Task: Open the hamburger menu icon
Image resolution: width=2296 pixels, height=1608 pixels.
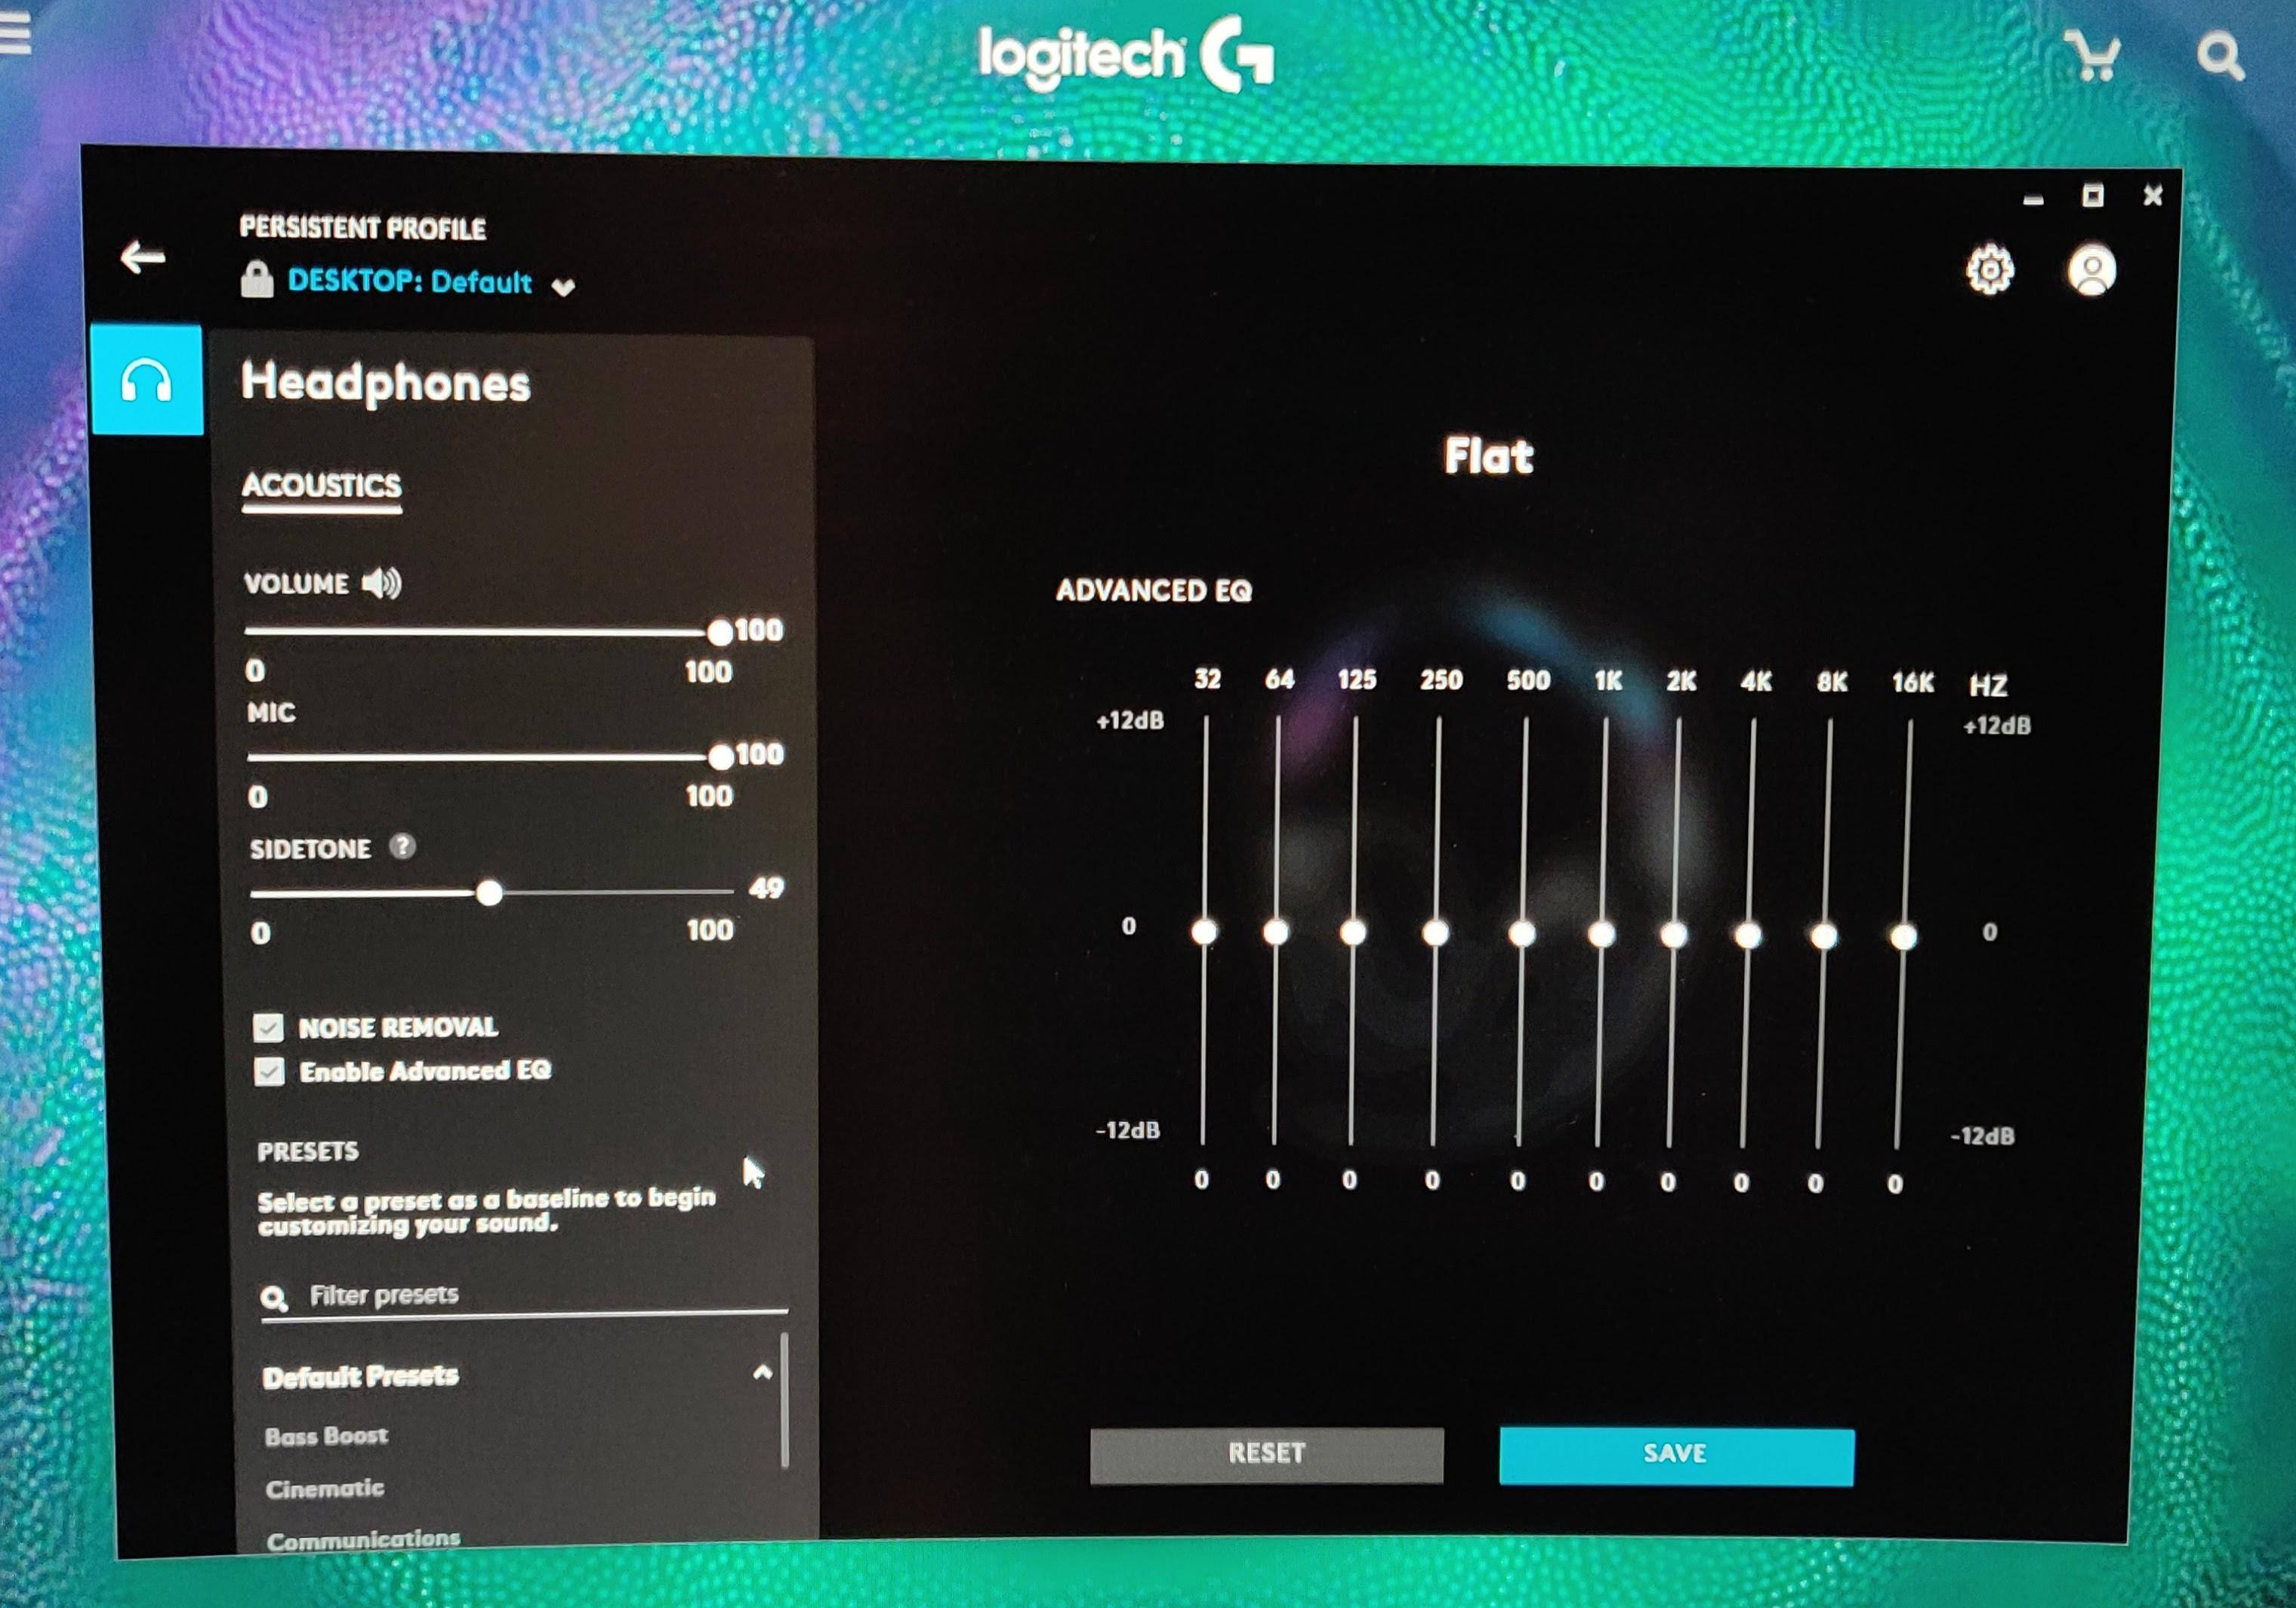Action: tap(14, 33)
